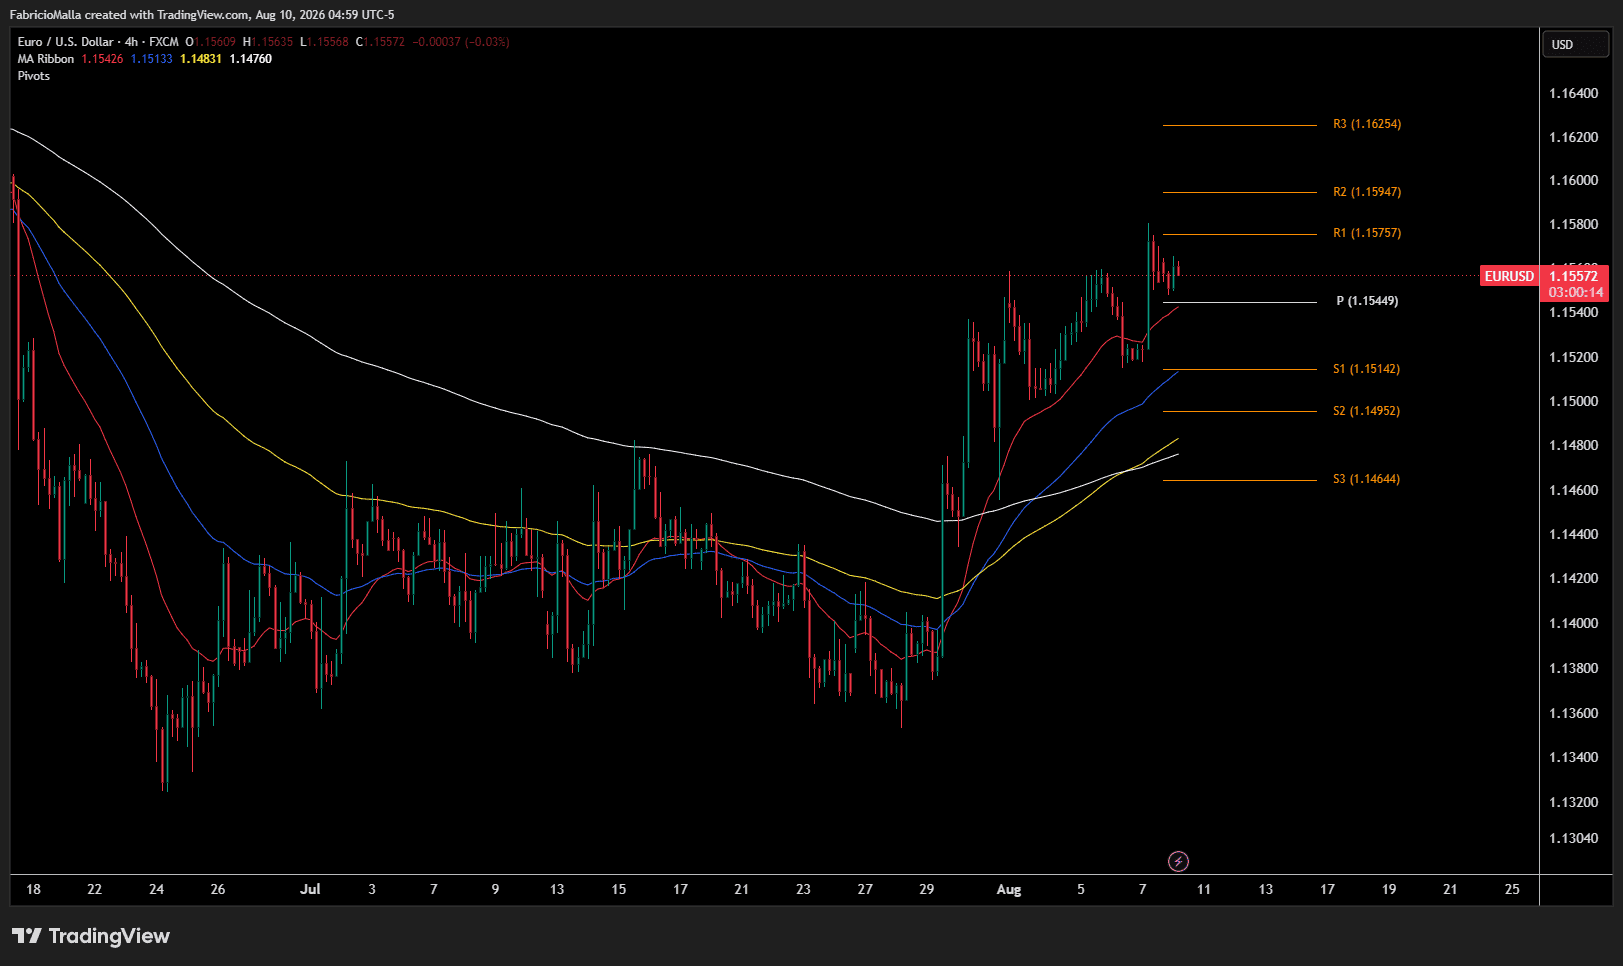Click the 1.14200 price axis label
Viewport: 1623px width, 966px height.
1574,578
